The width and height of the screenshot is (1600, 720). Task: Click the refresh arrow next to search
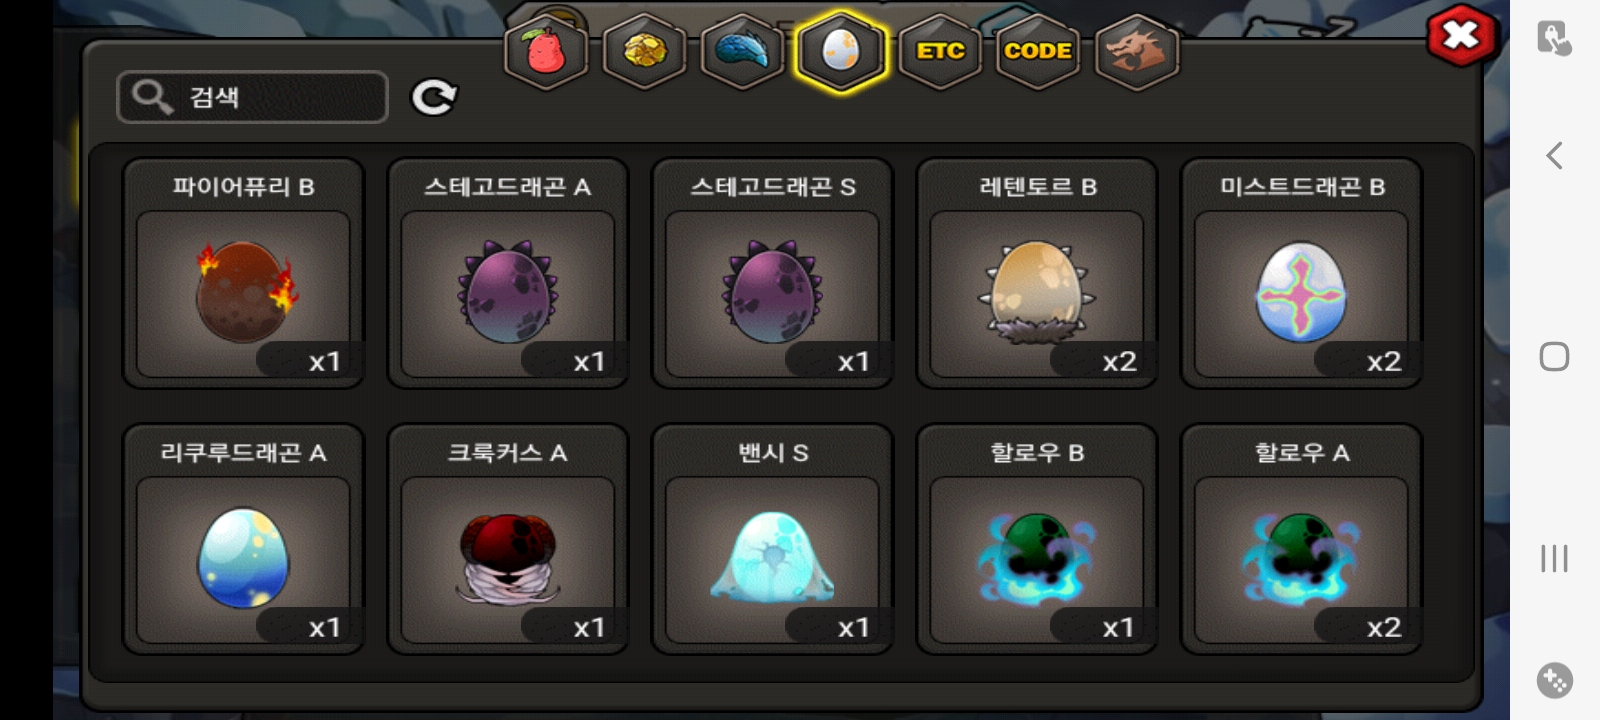click(434, 97)
